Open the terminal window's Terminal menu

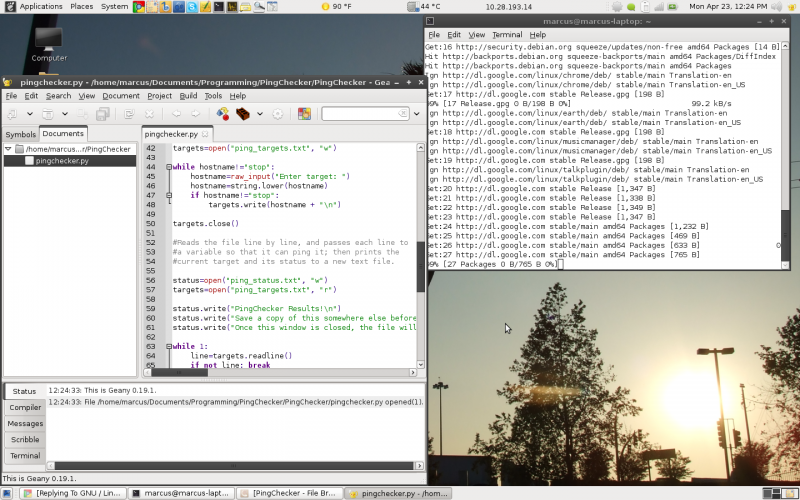pos(507,35)
